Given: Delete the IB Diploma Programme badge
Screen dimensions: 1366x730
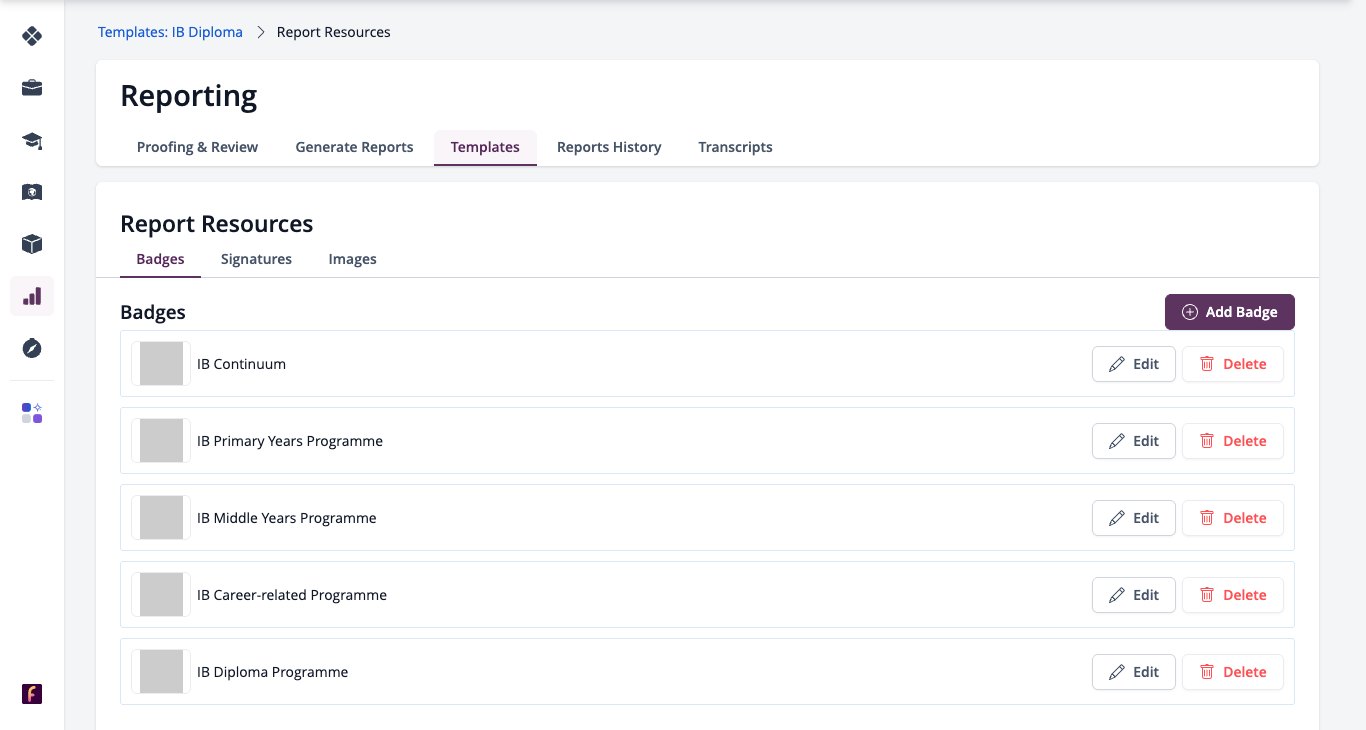Looking at the screenshot, I should pos(1233,672).
